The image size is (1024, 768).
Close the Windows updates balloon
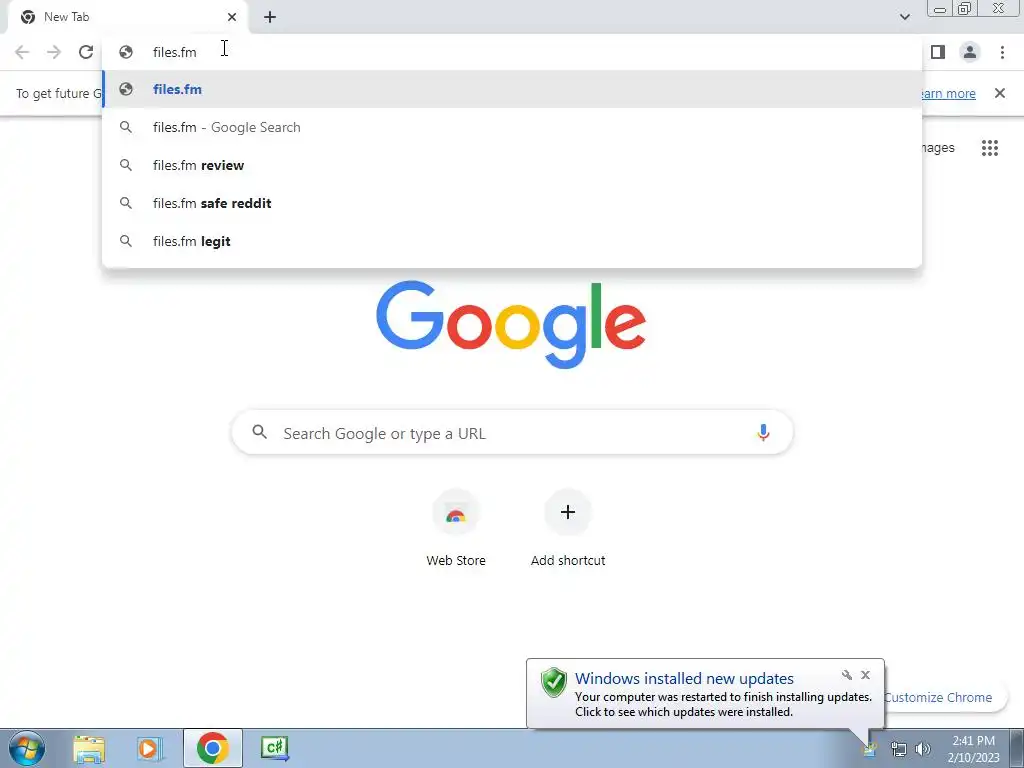click(x=865, y=675)
